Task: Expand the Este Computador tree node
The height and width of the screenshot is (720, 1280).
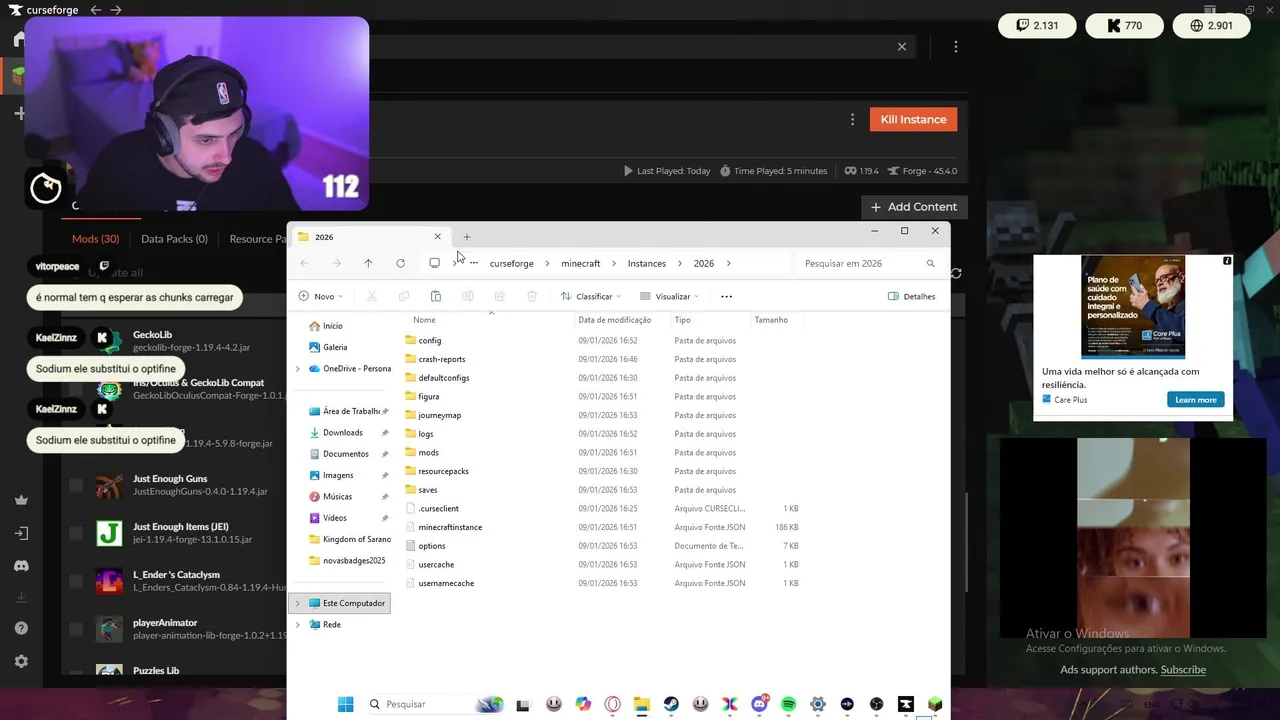Action: pos(297,603)
